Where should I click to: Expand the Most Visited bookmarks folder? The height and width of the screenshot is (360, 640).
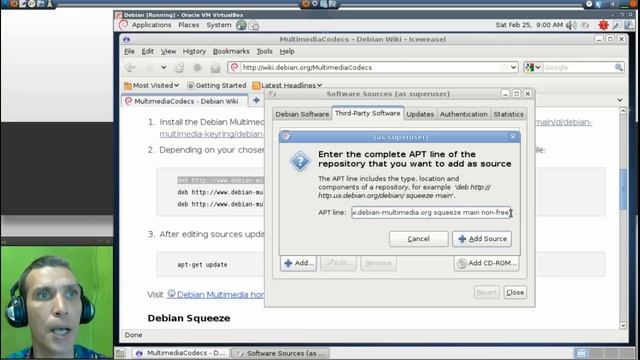pos(151,85)
